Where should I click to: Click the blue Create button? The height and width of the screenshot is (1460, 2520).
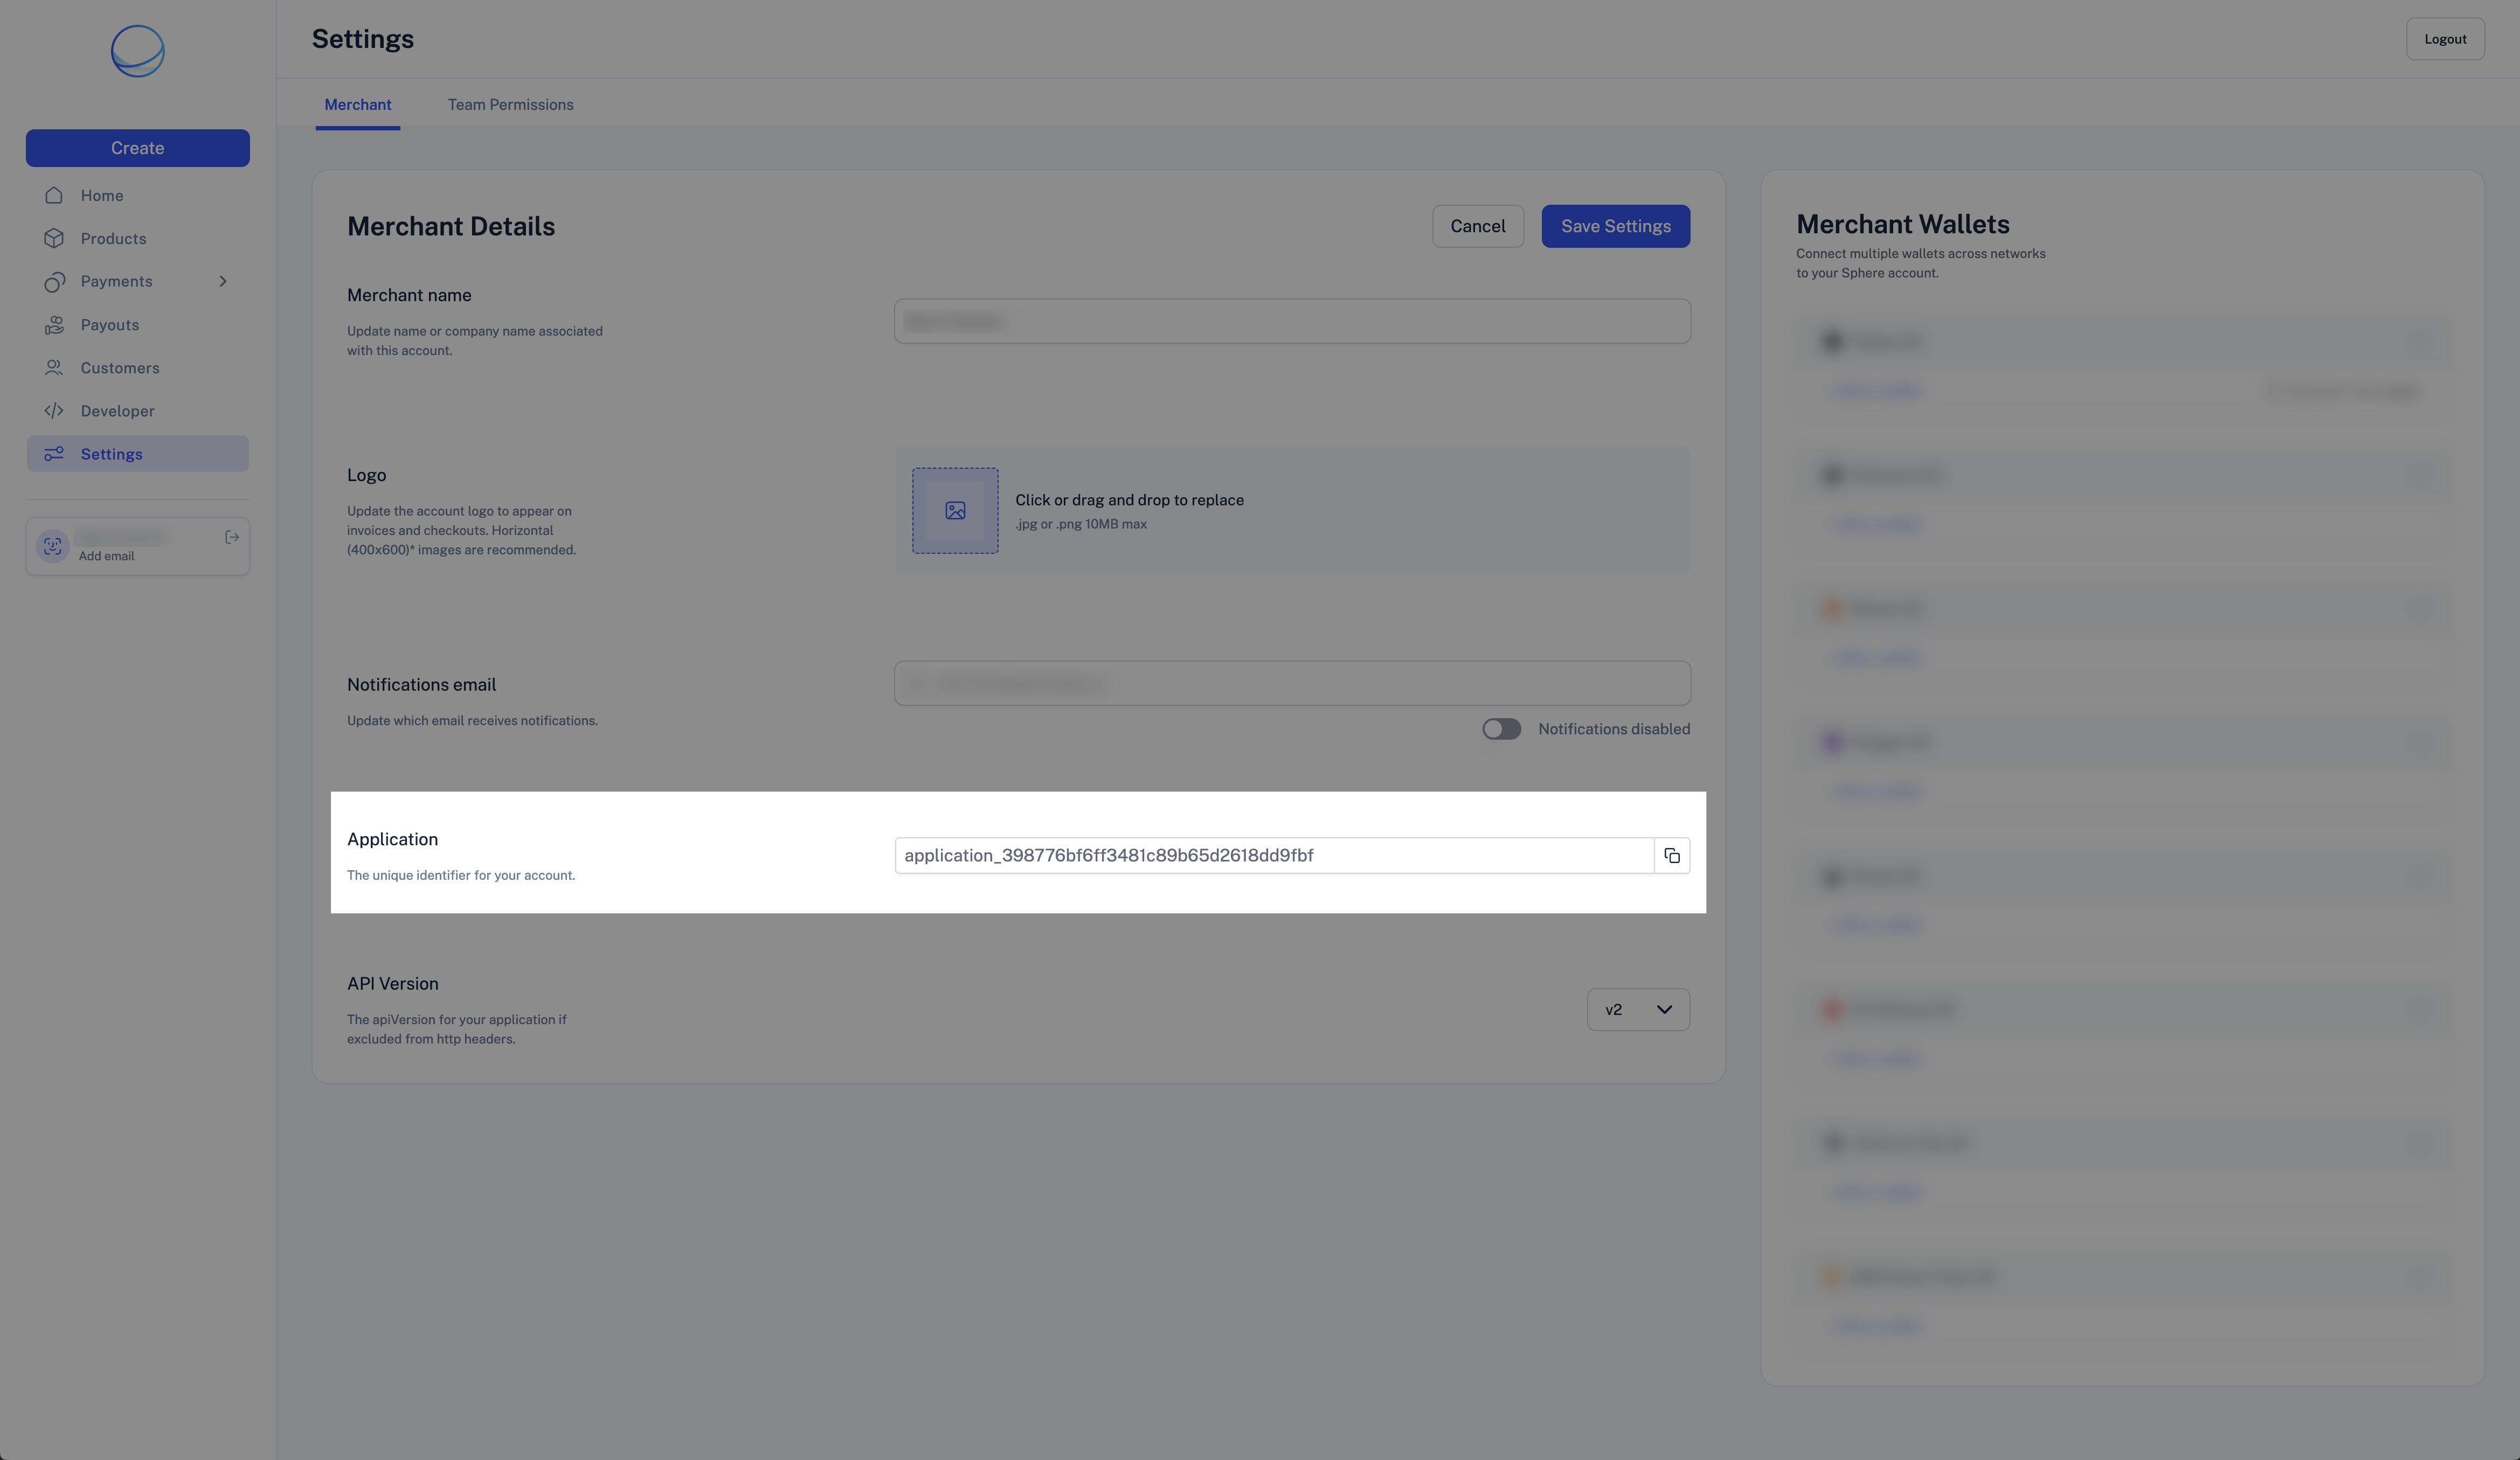coord(138,148)
